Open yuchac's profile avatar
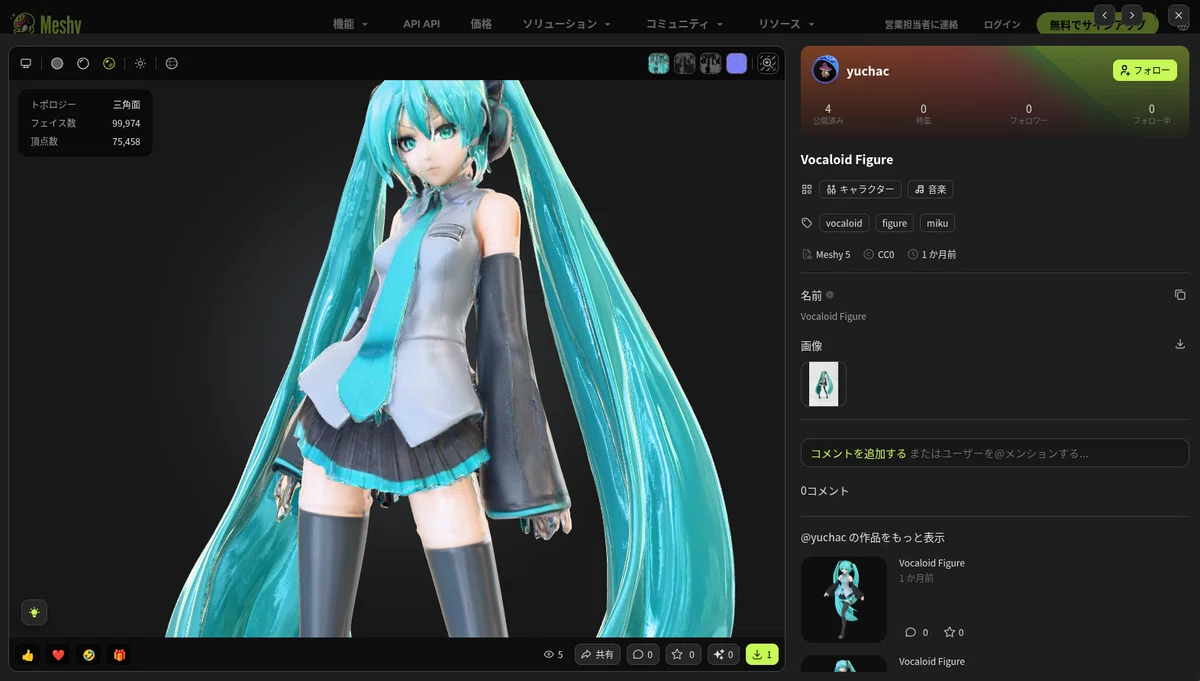Viewport: 1200px width, 681px height. [x=825, y=70]
